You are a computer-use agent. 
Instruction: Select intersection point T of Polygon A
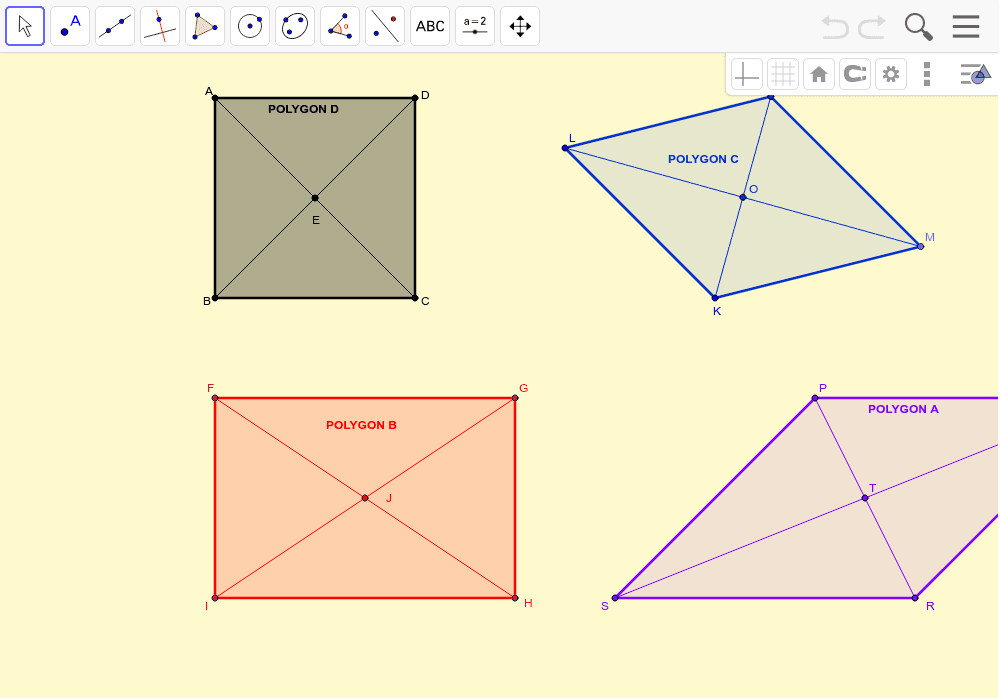[x=865, y=498]
